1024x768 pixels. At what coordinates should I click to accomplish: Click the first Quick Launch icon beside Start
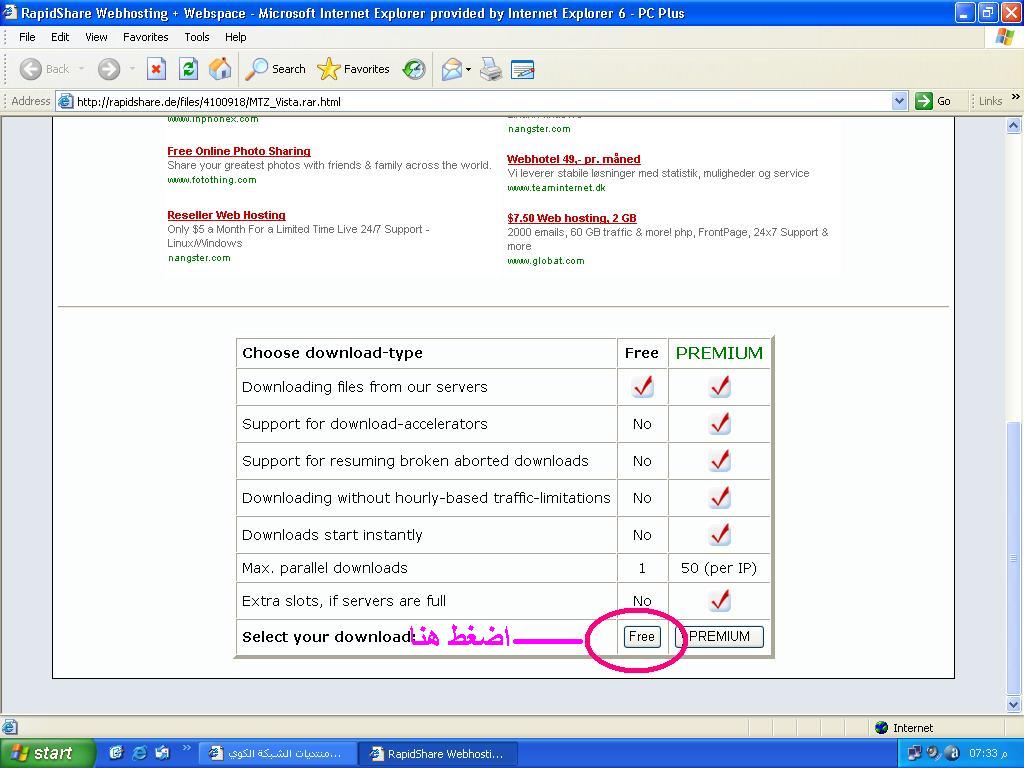tap(116, 753)
